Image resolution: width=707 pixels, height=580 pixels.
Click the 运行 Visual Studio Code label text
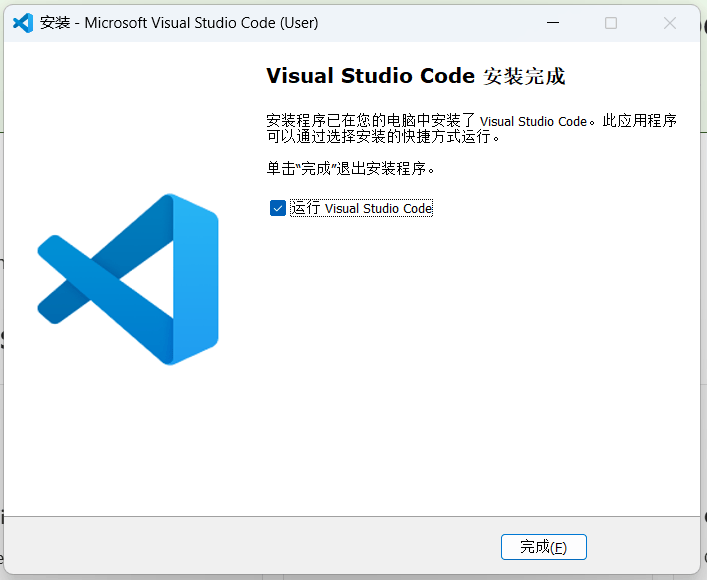[x=361, y=208]
